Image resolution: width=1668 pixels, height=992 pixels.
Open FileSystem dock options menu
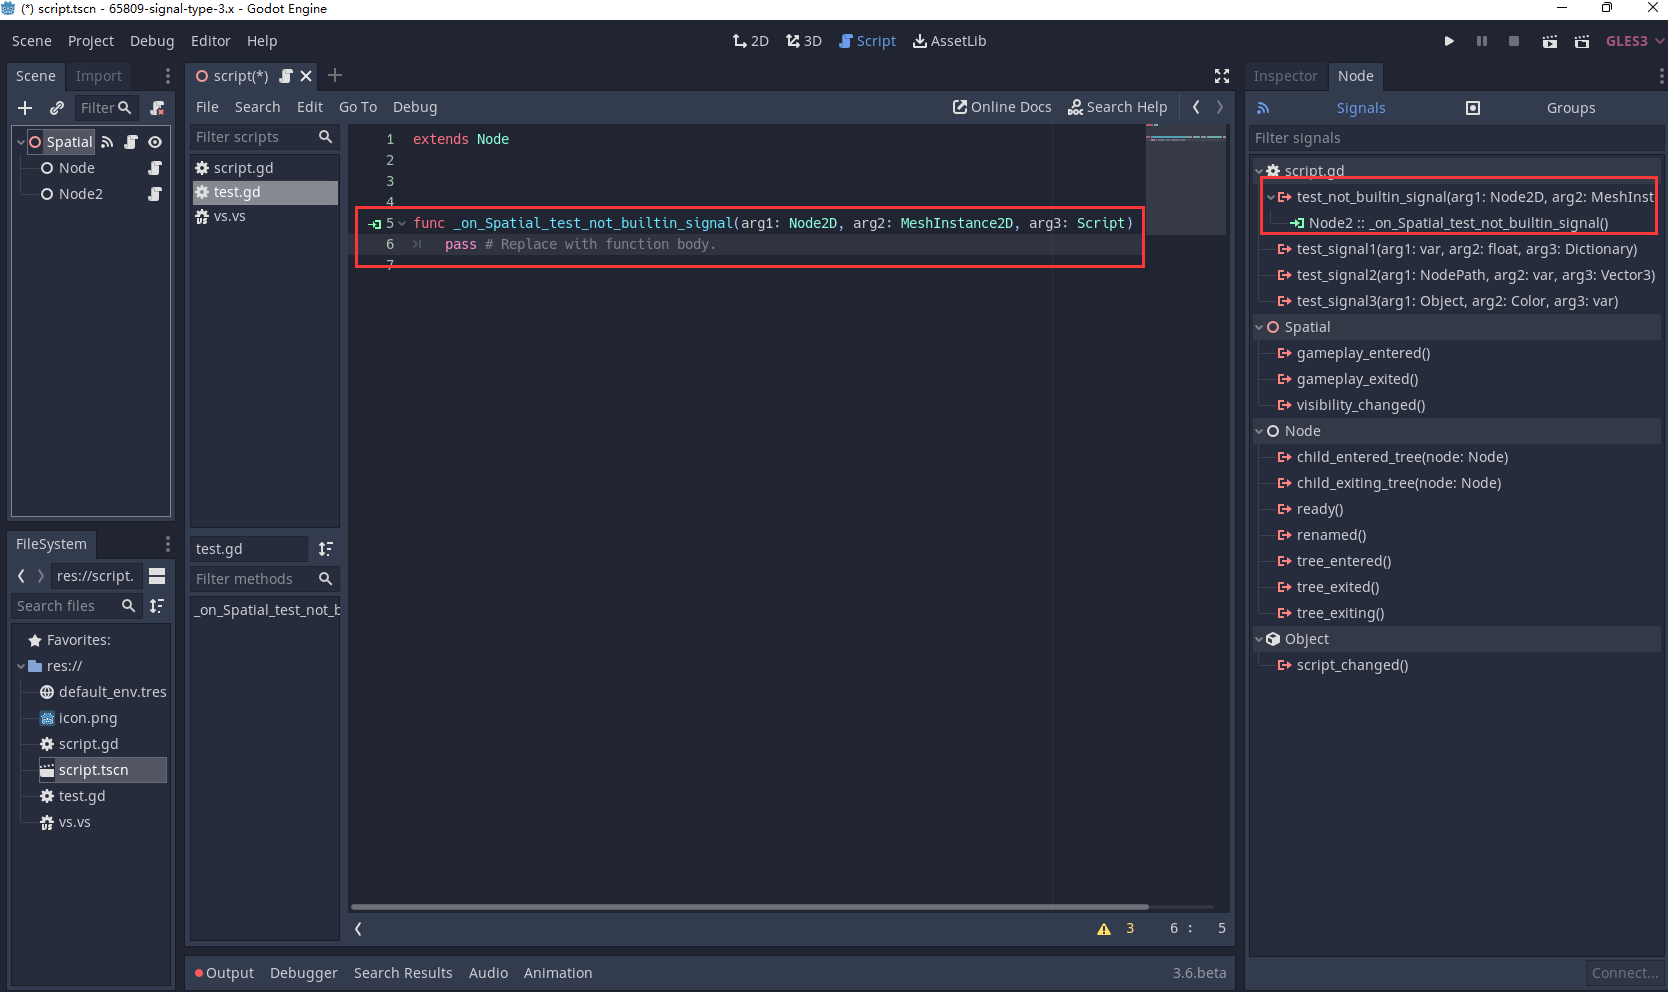pos(167,544)
